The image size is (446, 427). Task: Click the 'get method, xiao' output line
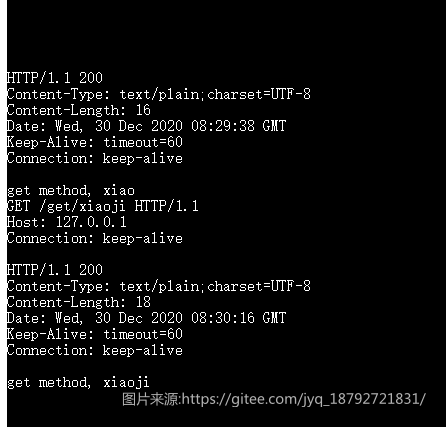click(71, 190)
